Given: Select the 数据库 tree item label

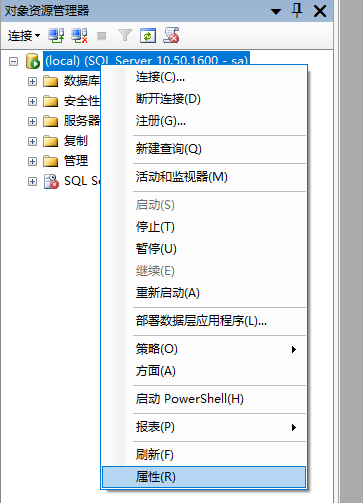Looking at the screenshot, I should point(82,81).
